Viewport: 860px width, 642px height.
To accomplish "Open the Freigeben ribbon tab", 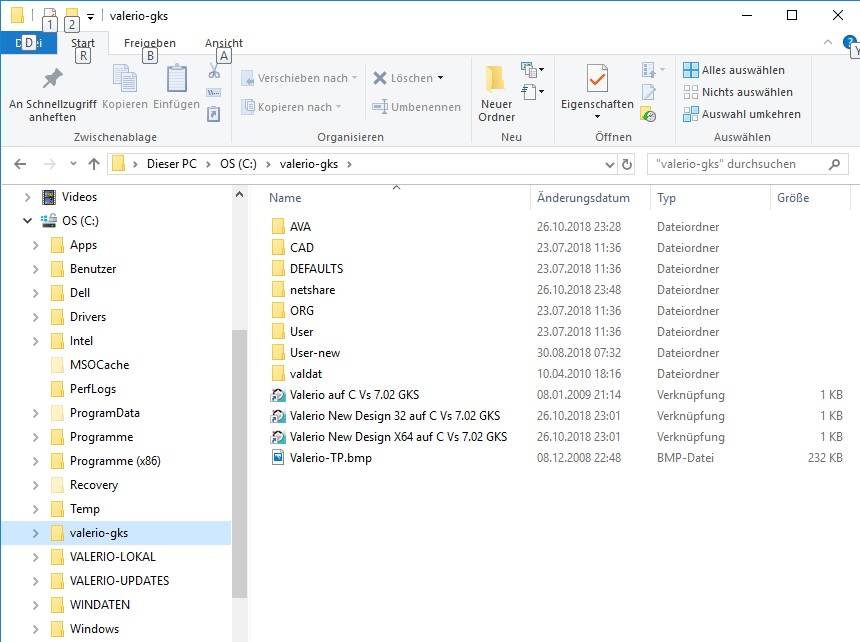I will (149, 43).
